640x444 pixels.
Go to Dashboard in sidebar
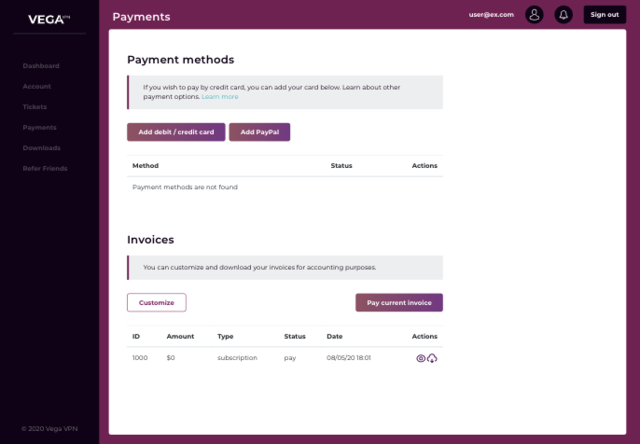click(41, 66)
